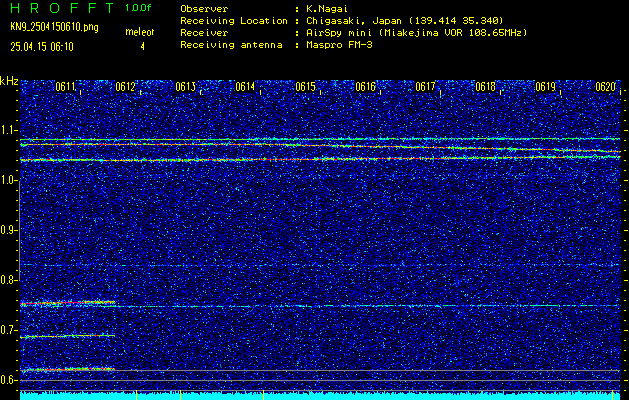Click the meteor count value 4
629x400 pixels.
point(142,47)
